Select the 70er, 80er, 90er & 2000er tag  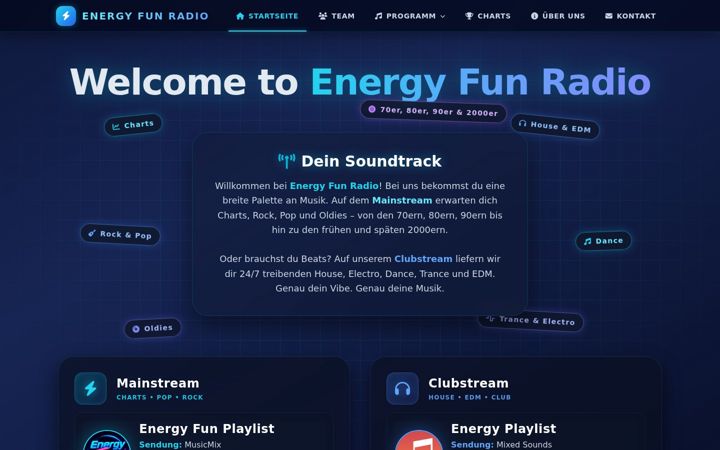[x=433, y=111]
